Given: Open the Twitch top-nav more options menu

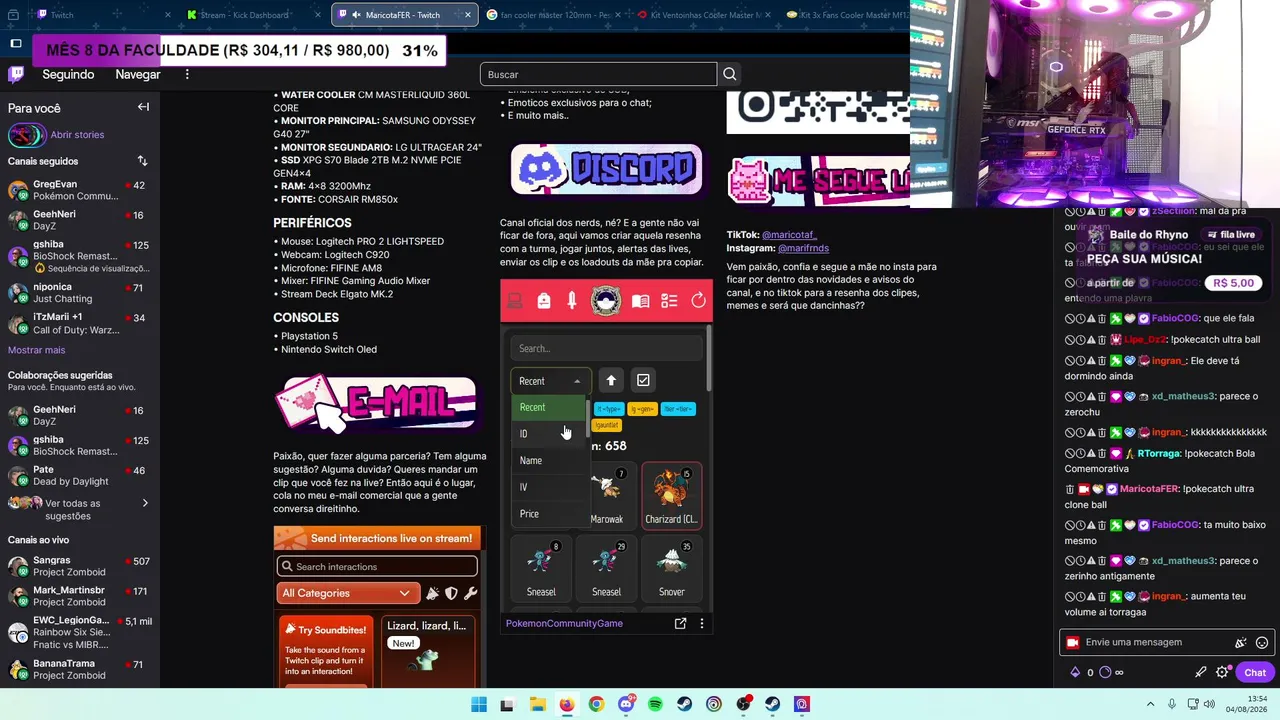Looking at the screenshot, I should [x=187, y=74].
